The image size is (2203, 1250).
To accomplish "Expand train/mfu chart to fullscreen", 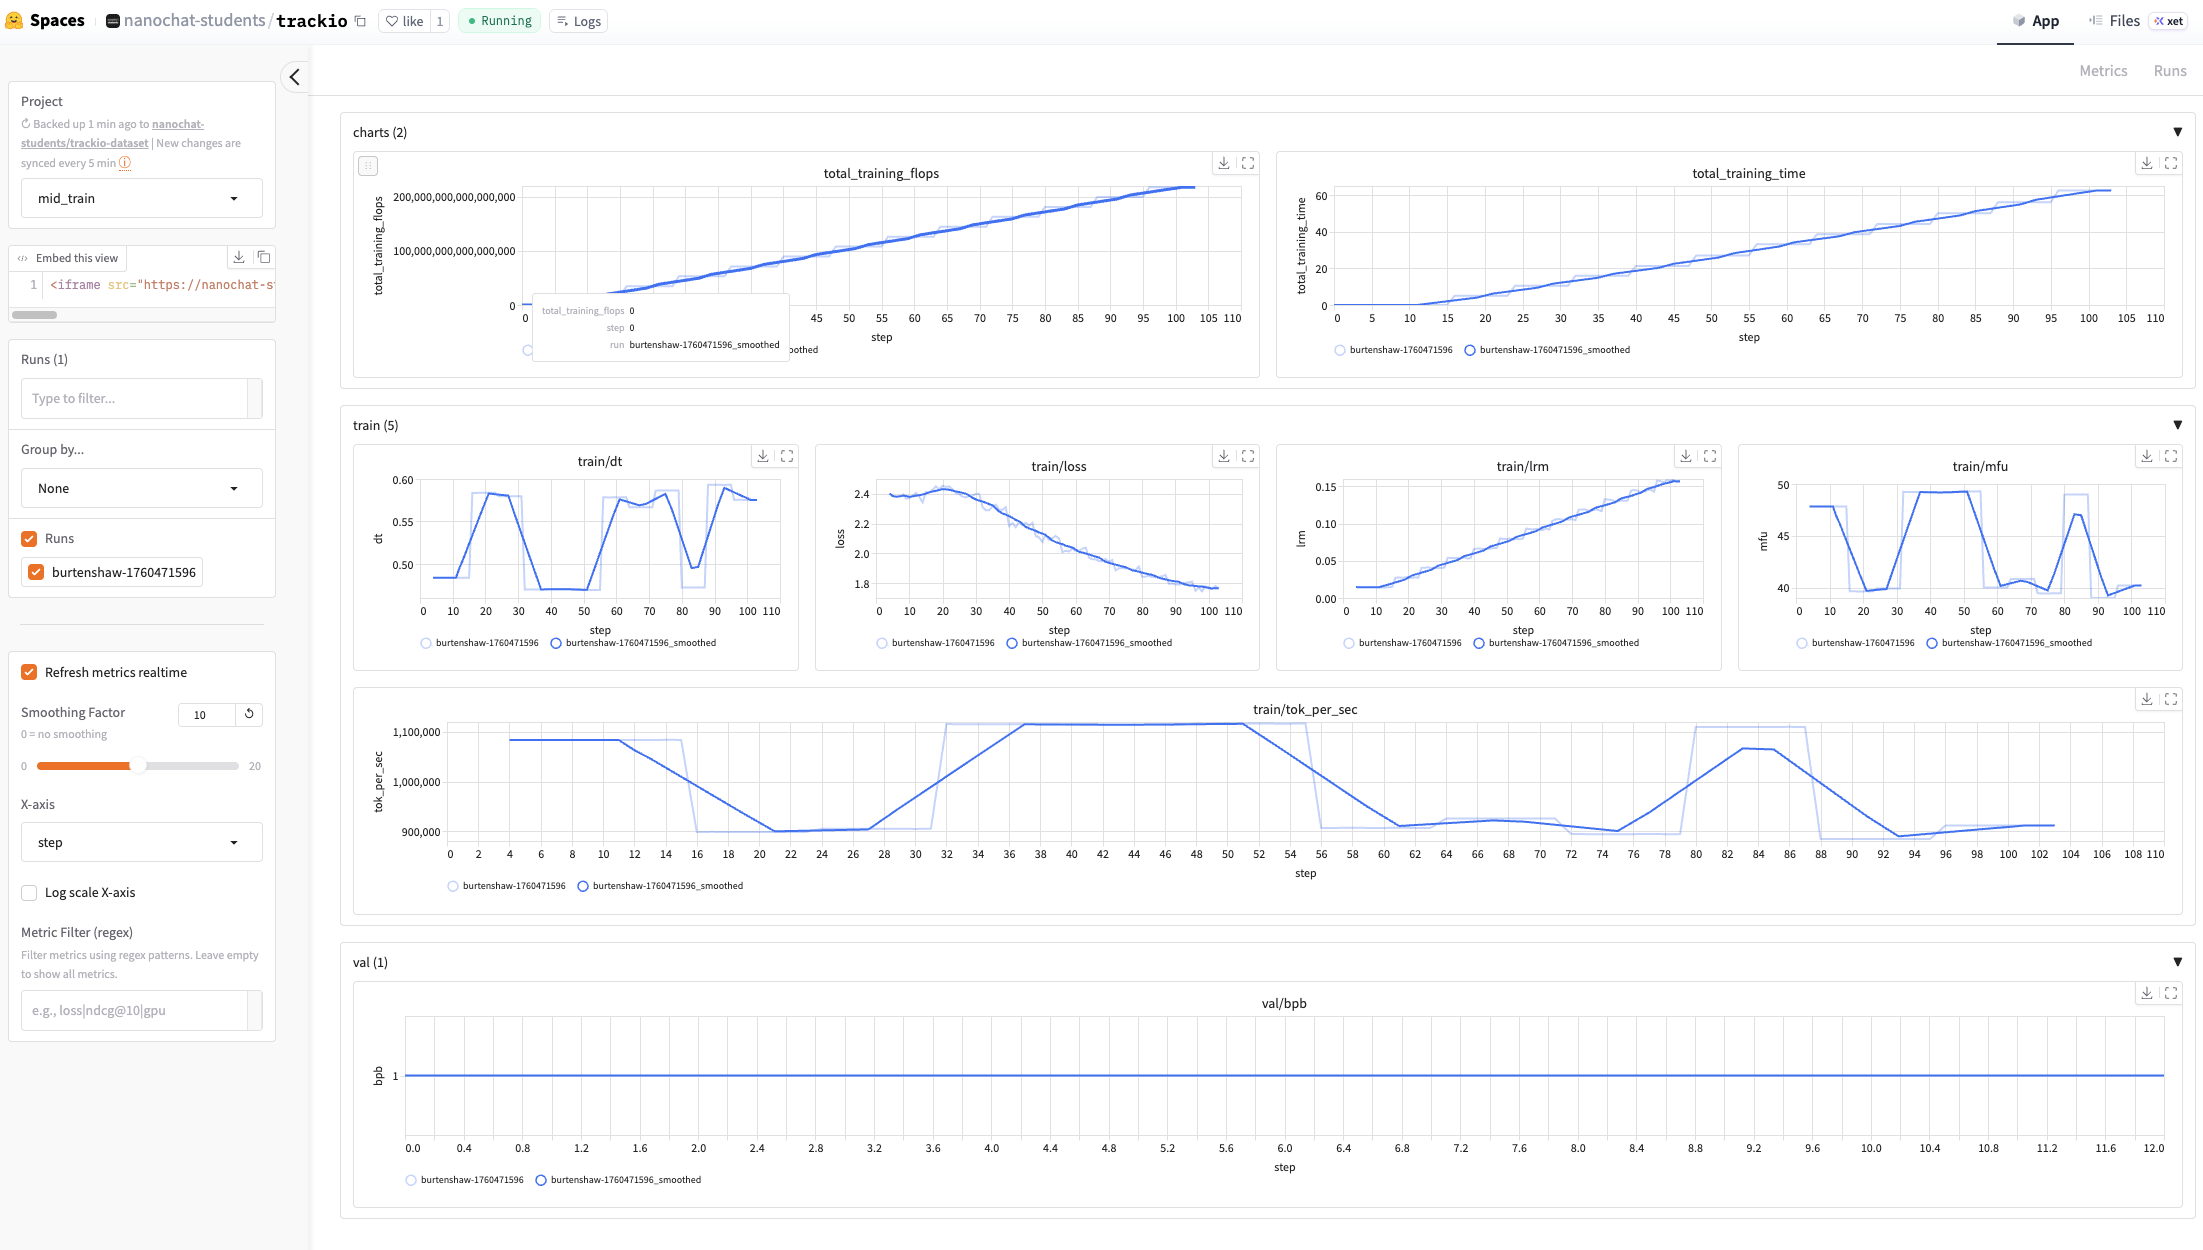I will coord(2171,456).
